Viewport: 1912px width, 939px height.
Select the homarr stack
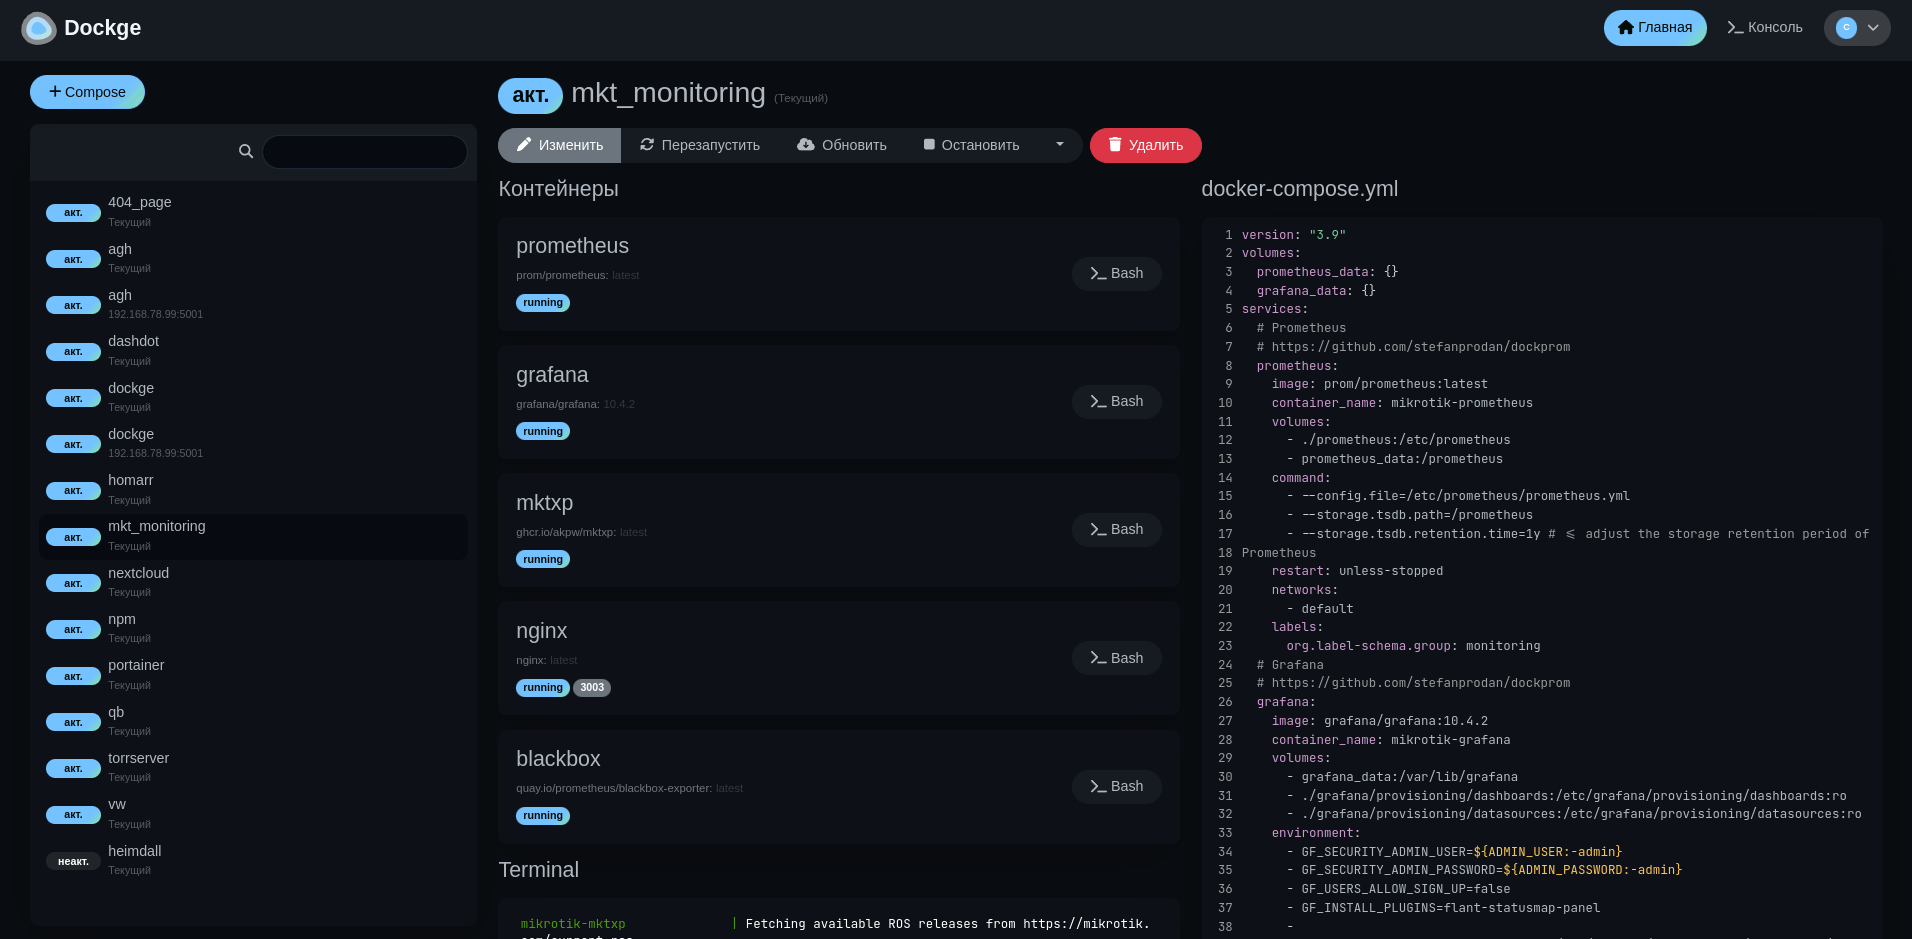253,489
